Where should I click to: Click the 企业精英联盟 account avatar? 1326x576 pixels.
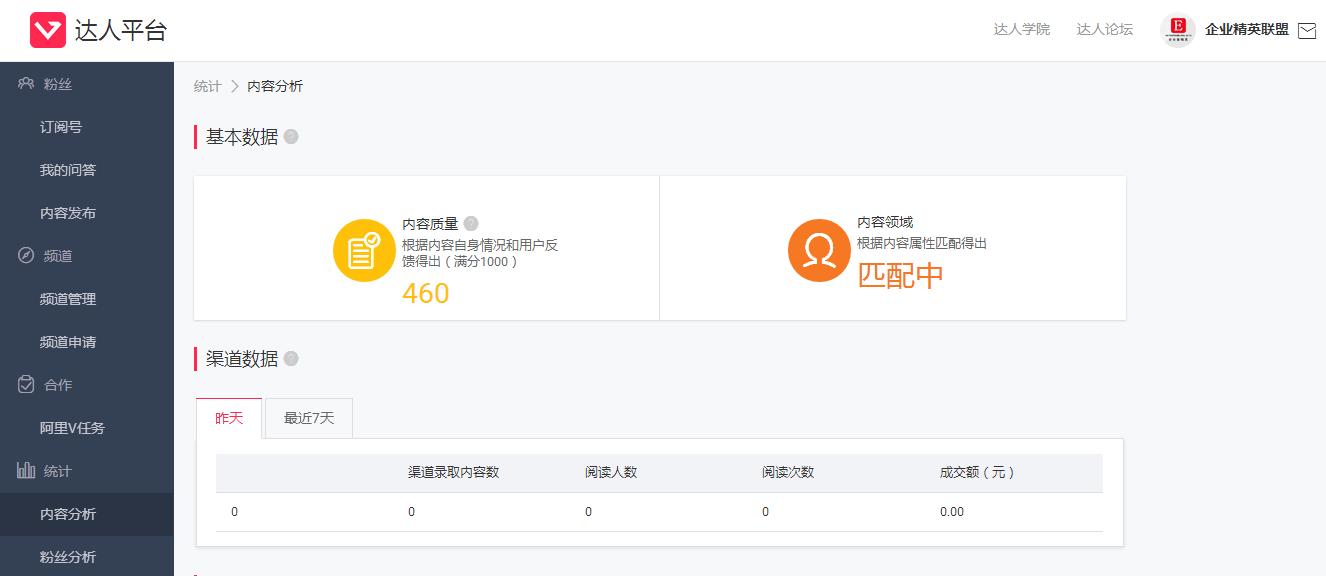pyautogui.click(x=1179, y=31)
